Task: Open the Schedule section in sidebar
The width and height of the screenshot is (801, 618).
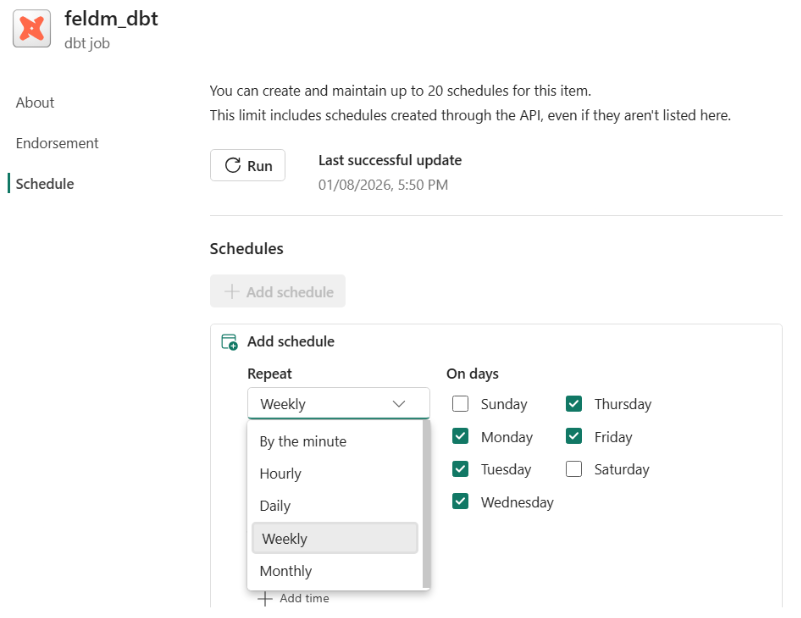Action: coord(45,184)
